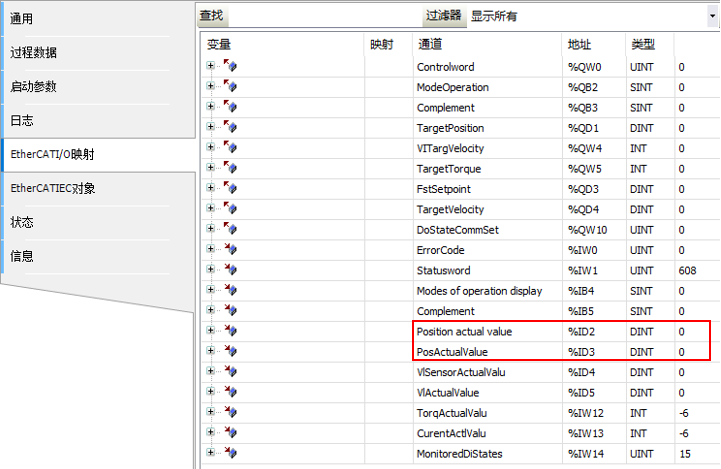Select the Position actual value channel cell

click(x=487, y=332)
